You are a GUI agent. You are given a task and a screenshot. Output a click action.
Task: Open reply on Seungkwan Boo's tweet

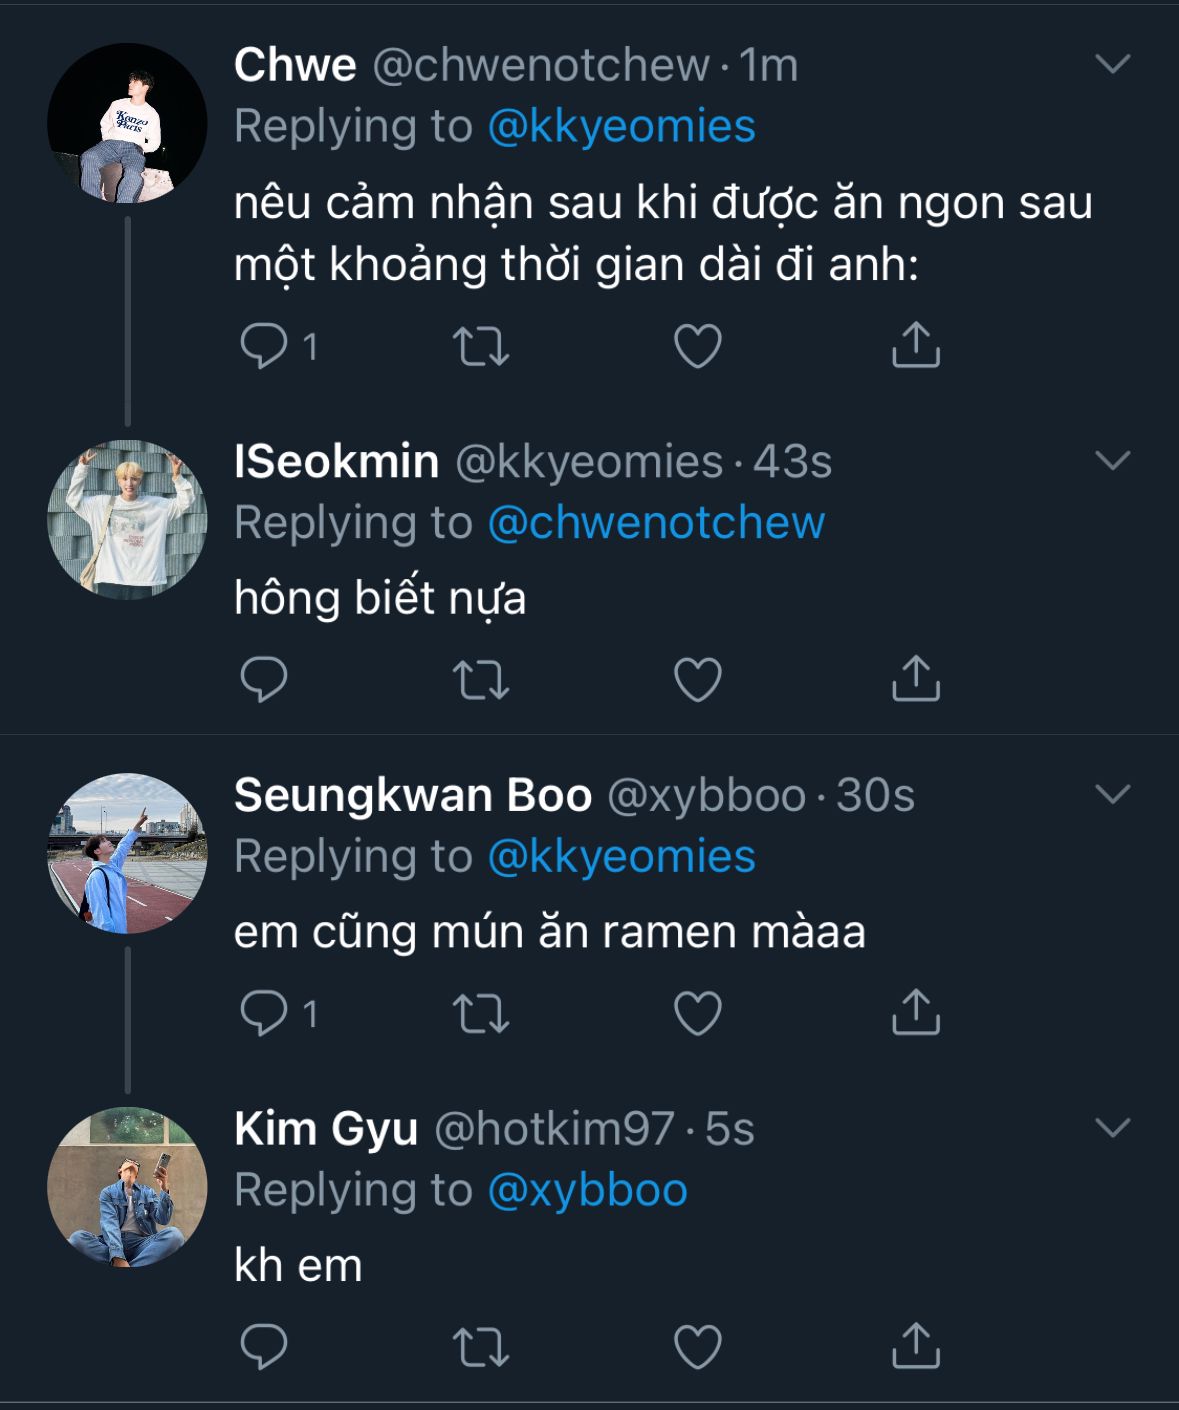264,1013
